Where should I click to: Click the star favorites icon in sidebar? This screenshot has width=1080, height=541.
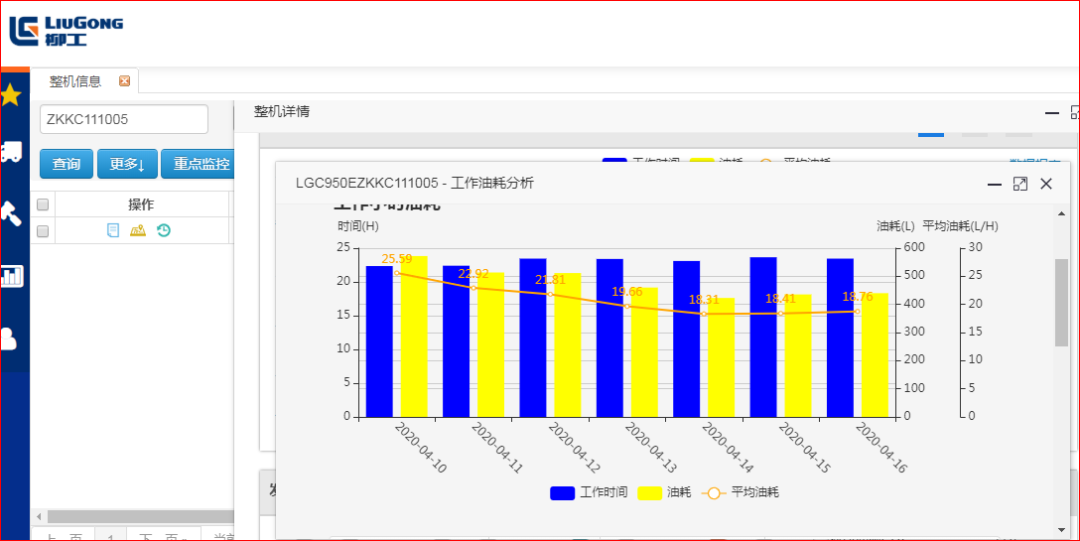click(x=11, y=95)
